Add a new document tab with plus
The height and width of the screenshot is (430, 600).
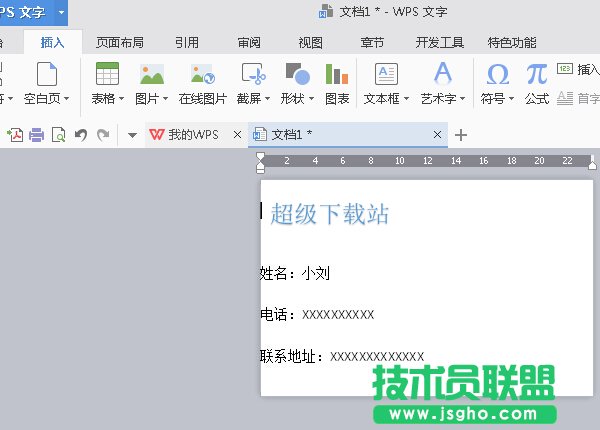click(461, 135)
